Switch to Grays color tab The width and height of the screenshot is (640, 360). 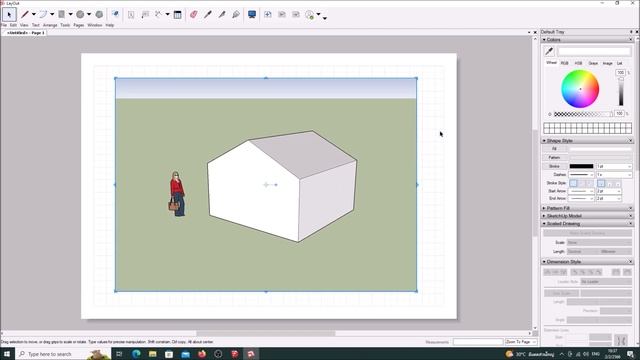coord(593,63)
